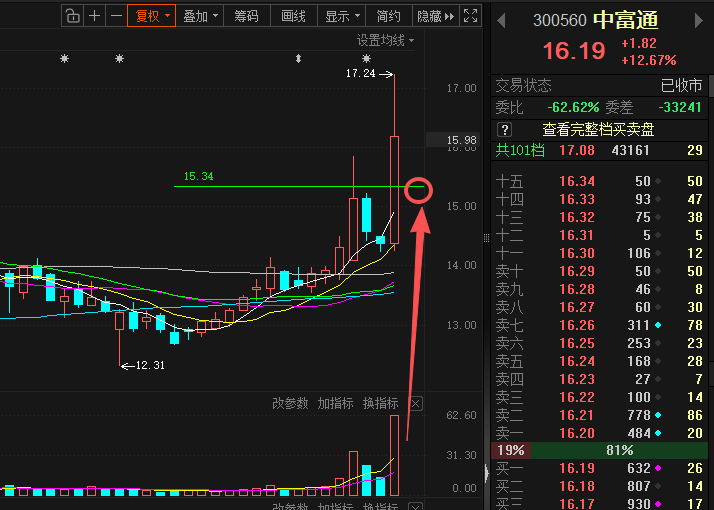Select 卖九 price 16.28
Screen dimensions: 714x510
point(577,289)
